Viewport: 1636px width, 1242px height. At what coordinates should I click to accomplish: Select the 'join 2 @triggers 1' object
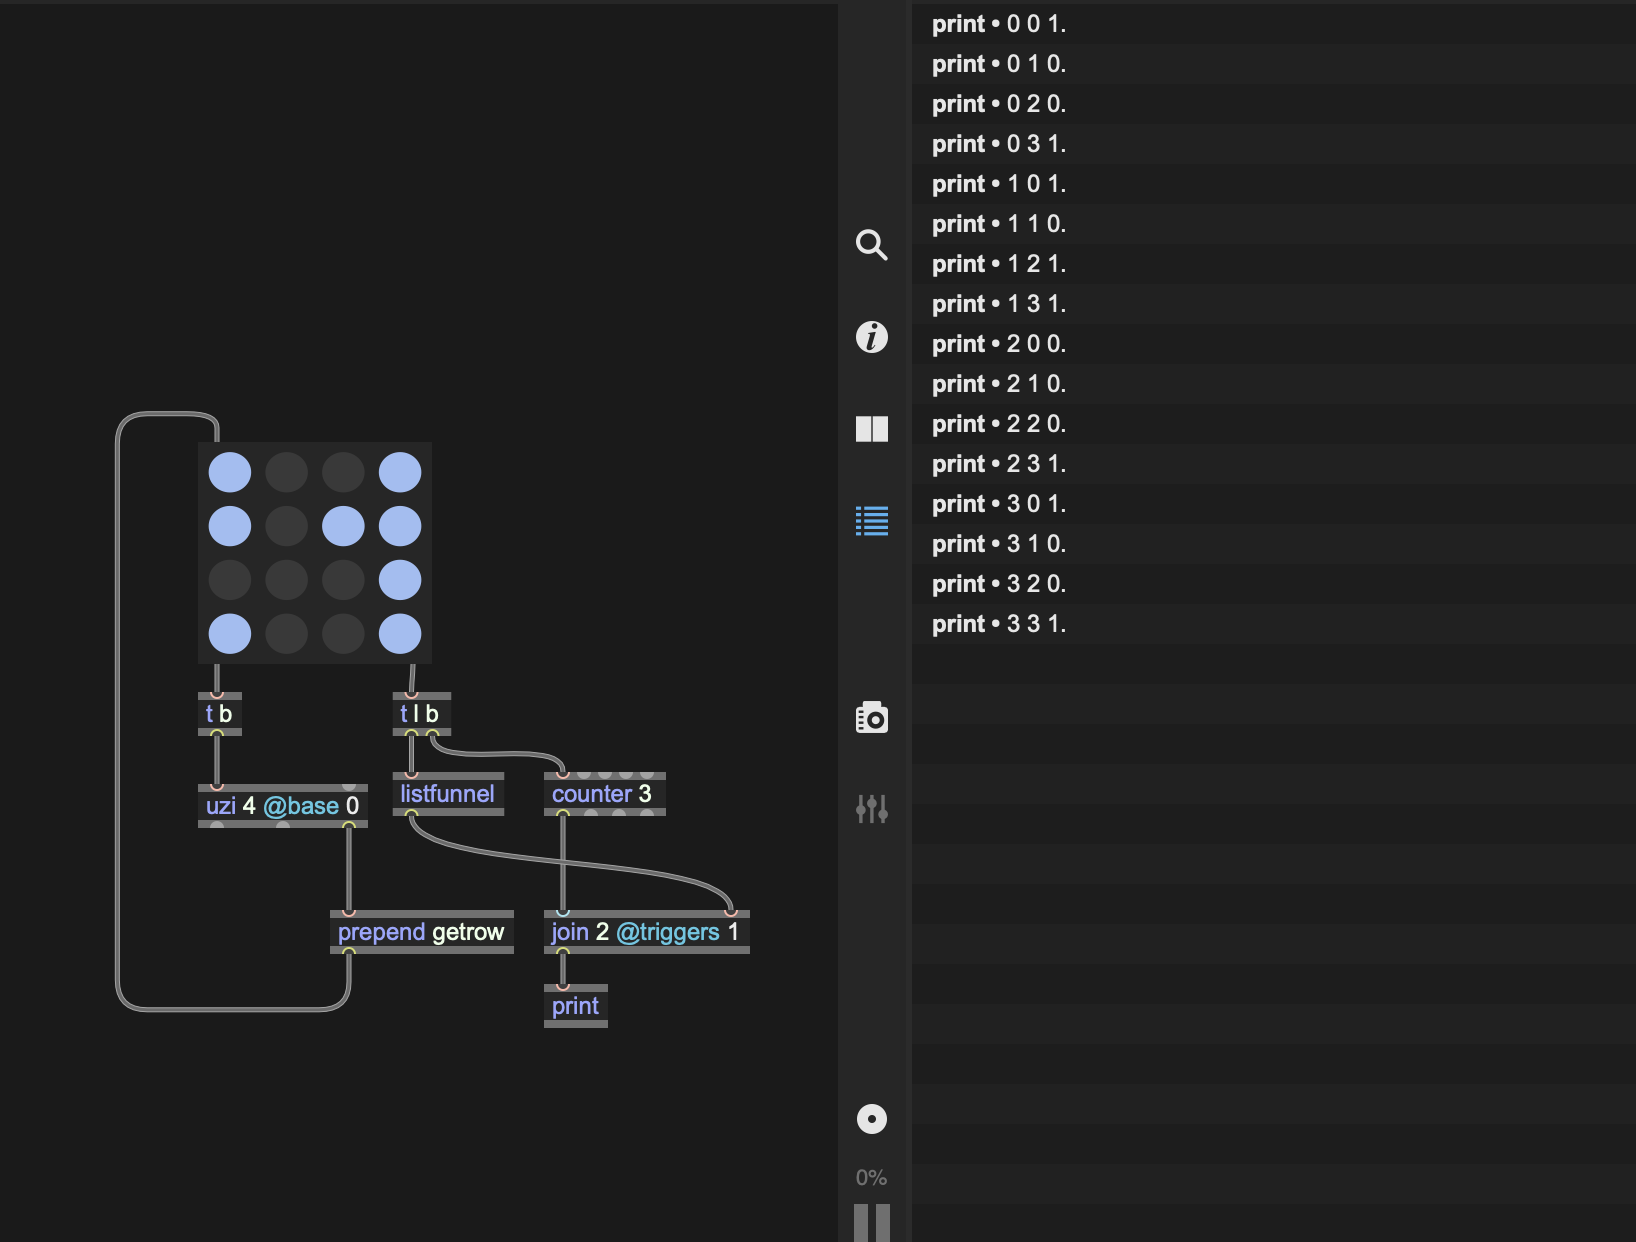click(645, 932)
